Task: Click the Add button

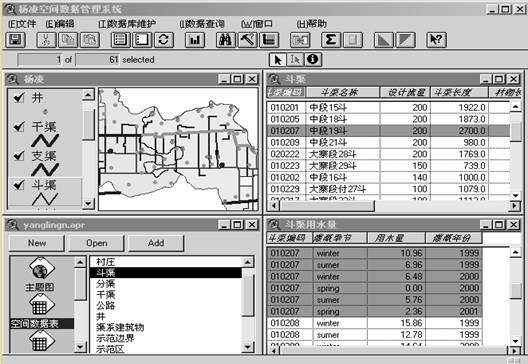Action: point(156,243)
